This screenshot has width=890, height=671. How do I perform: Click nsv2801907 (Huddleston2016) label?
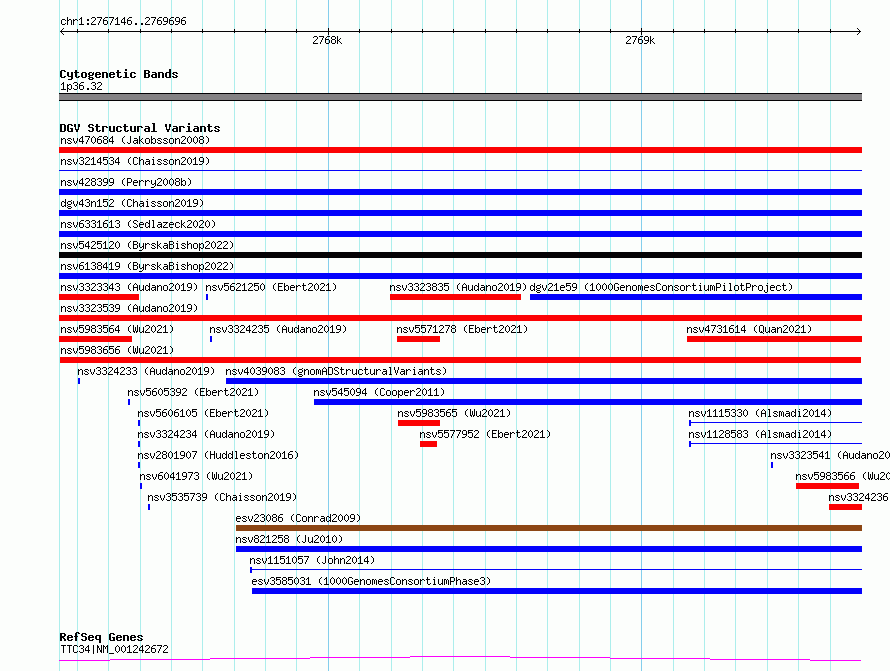pos(218,455)
